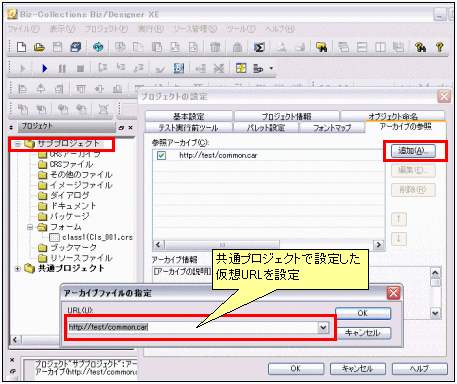
Task: Click the Stop execution square icon
Action: [x=80, y=69]
